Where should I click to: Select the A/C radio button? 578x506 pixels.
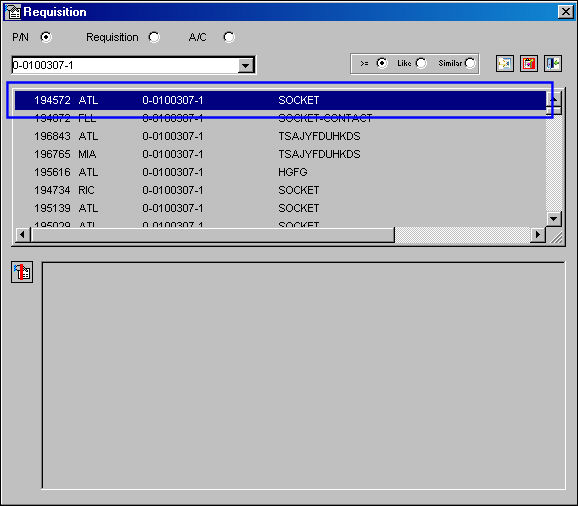click(229, 37)
